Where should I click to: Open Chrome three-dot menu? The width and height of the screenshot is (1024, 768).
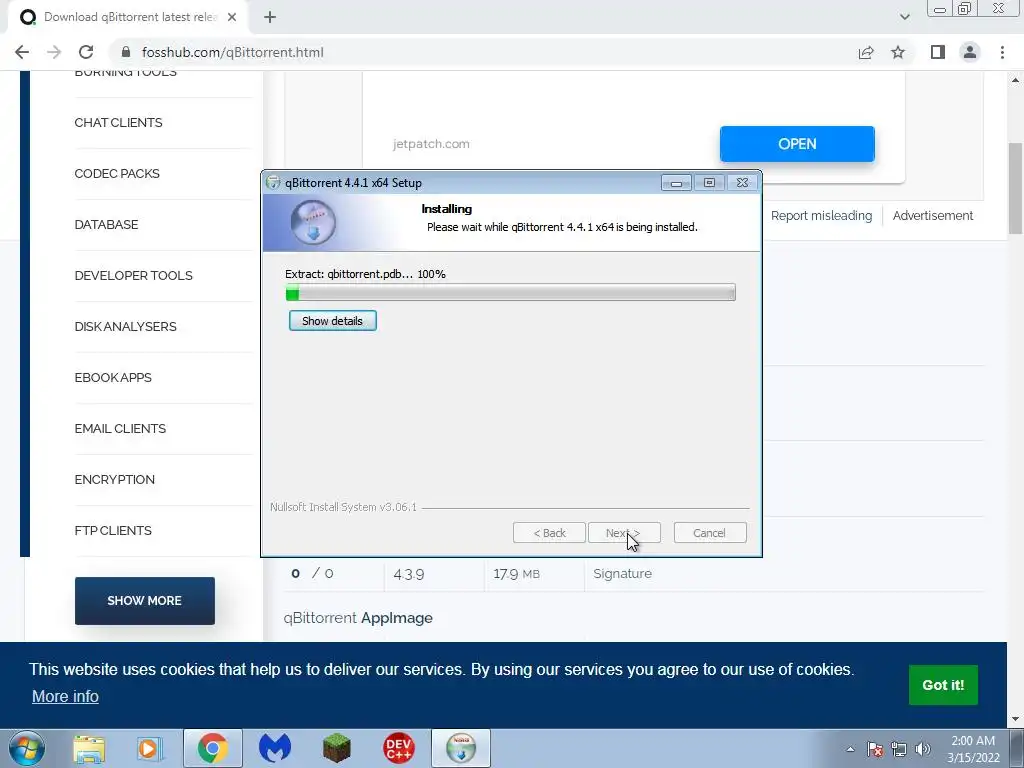[x=1002, y=52]
